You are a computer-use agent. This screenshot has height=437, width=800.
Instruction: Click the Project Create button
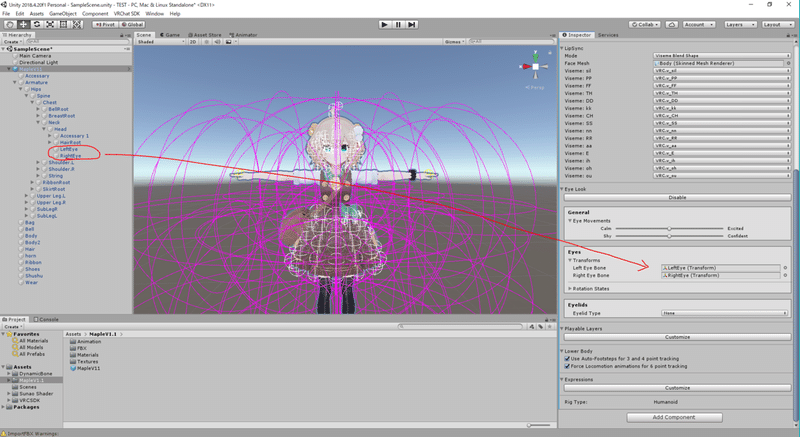pos(12,326)
